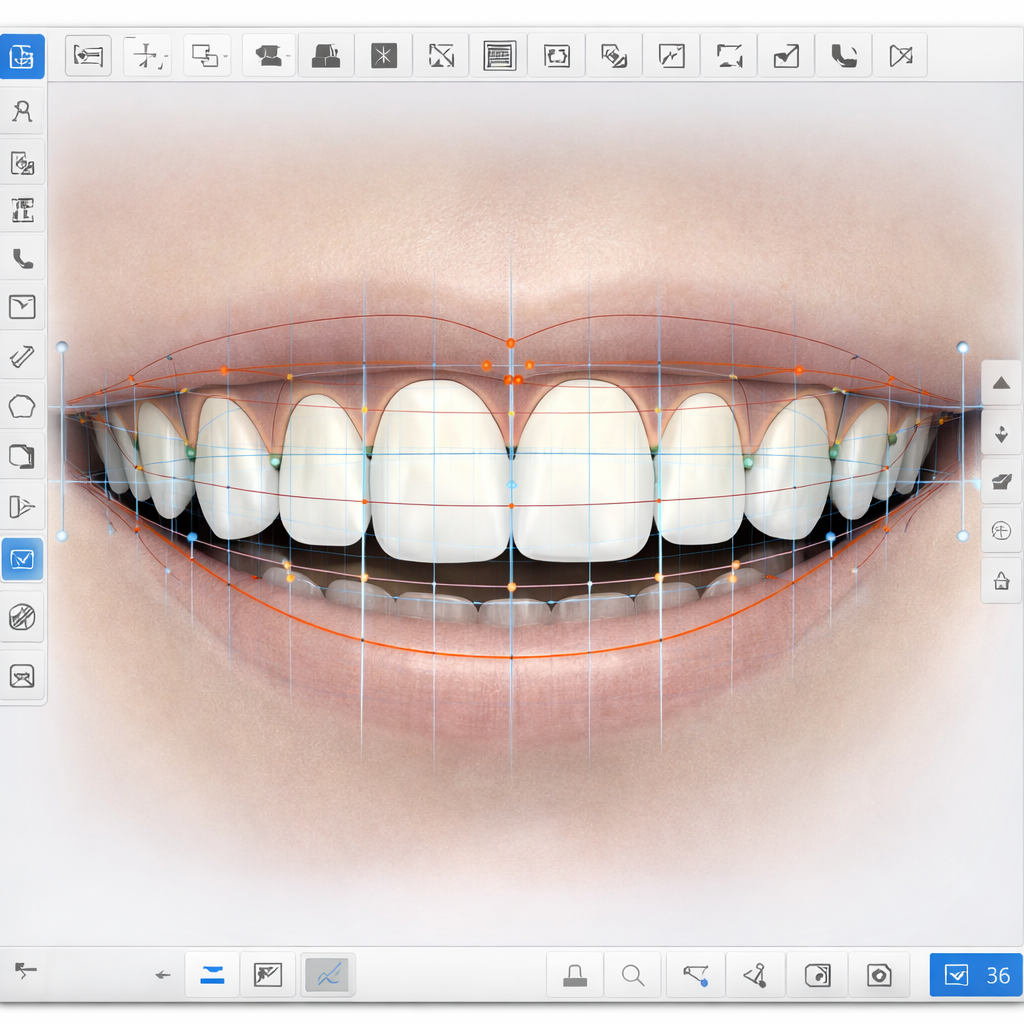This screenshot has height=1024, width=1024.
Task: Switch to the grid view panel icon
Action: [500, 55]
